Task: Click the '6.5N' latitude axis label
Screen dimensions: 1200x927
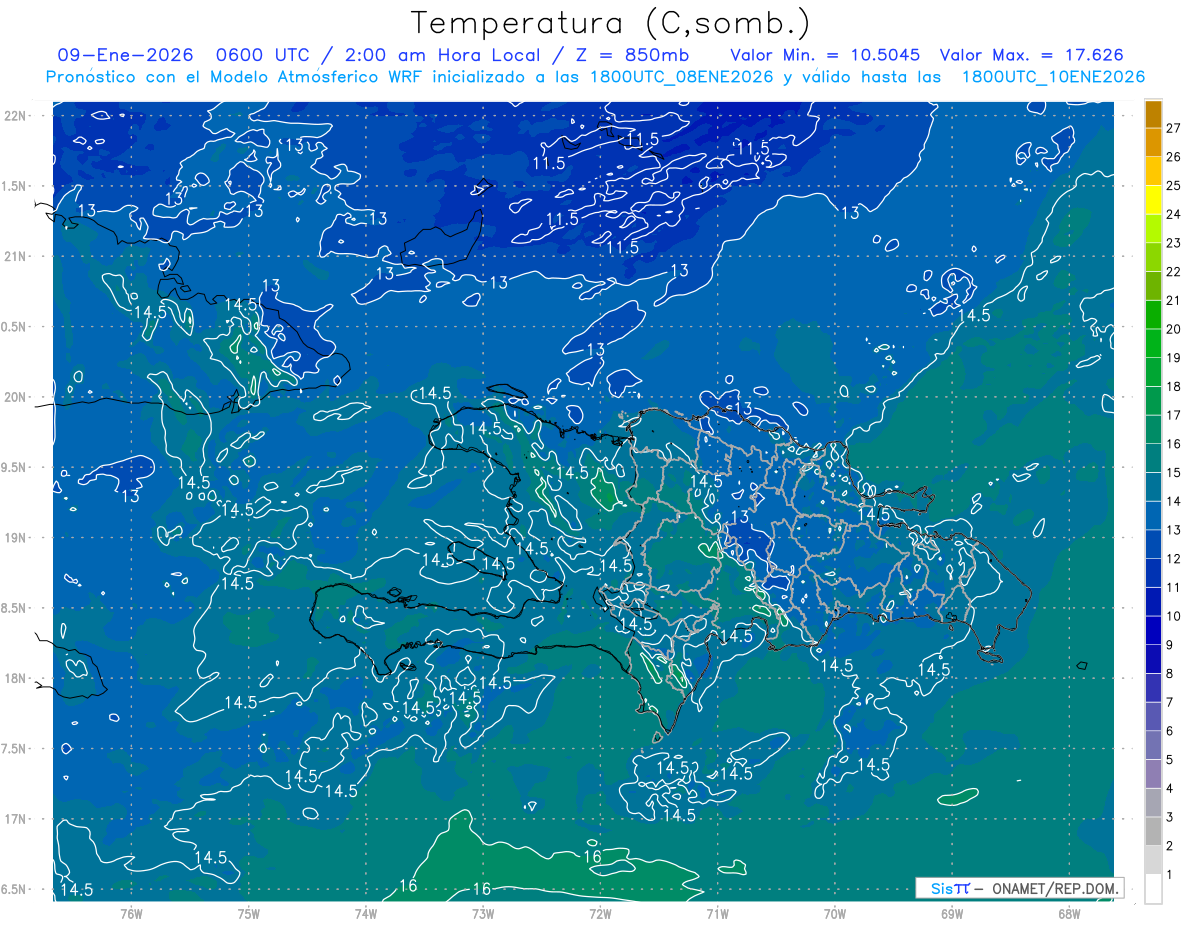Action: click(x=15, y=890)
